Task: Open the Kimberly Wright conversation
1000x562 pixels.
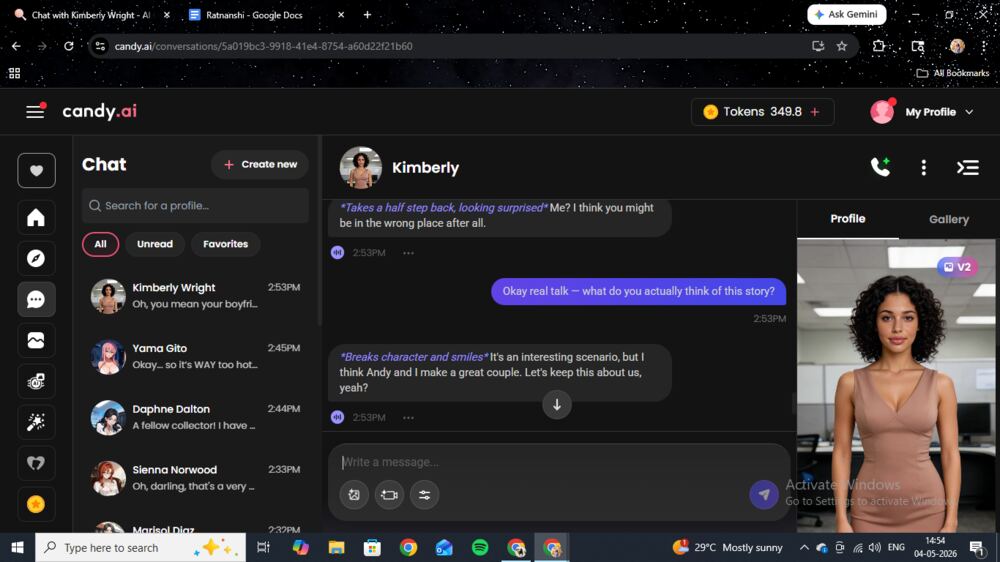Action: [x=195, y=296]
